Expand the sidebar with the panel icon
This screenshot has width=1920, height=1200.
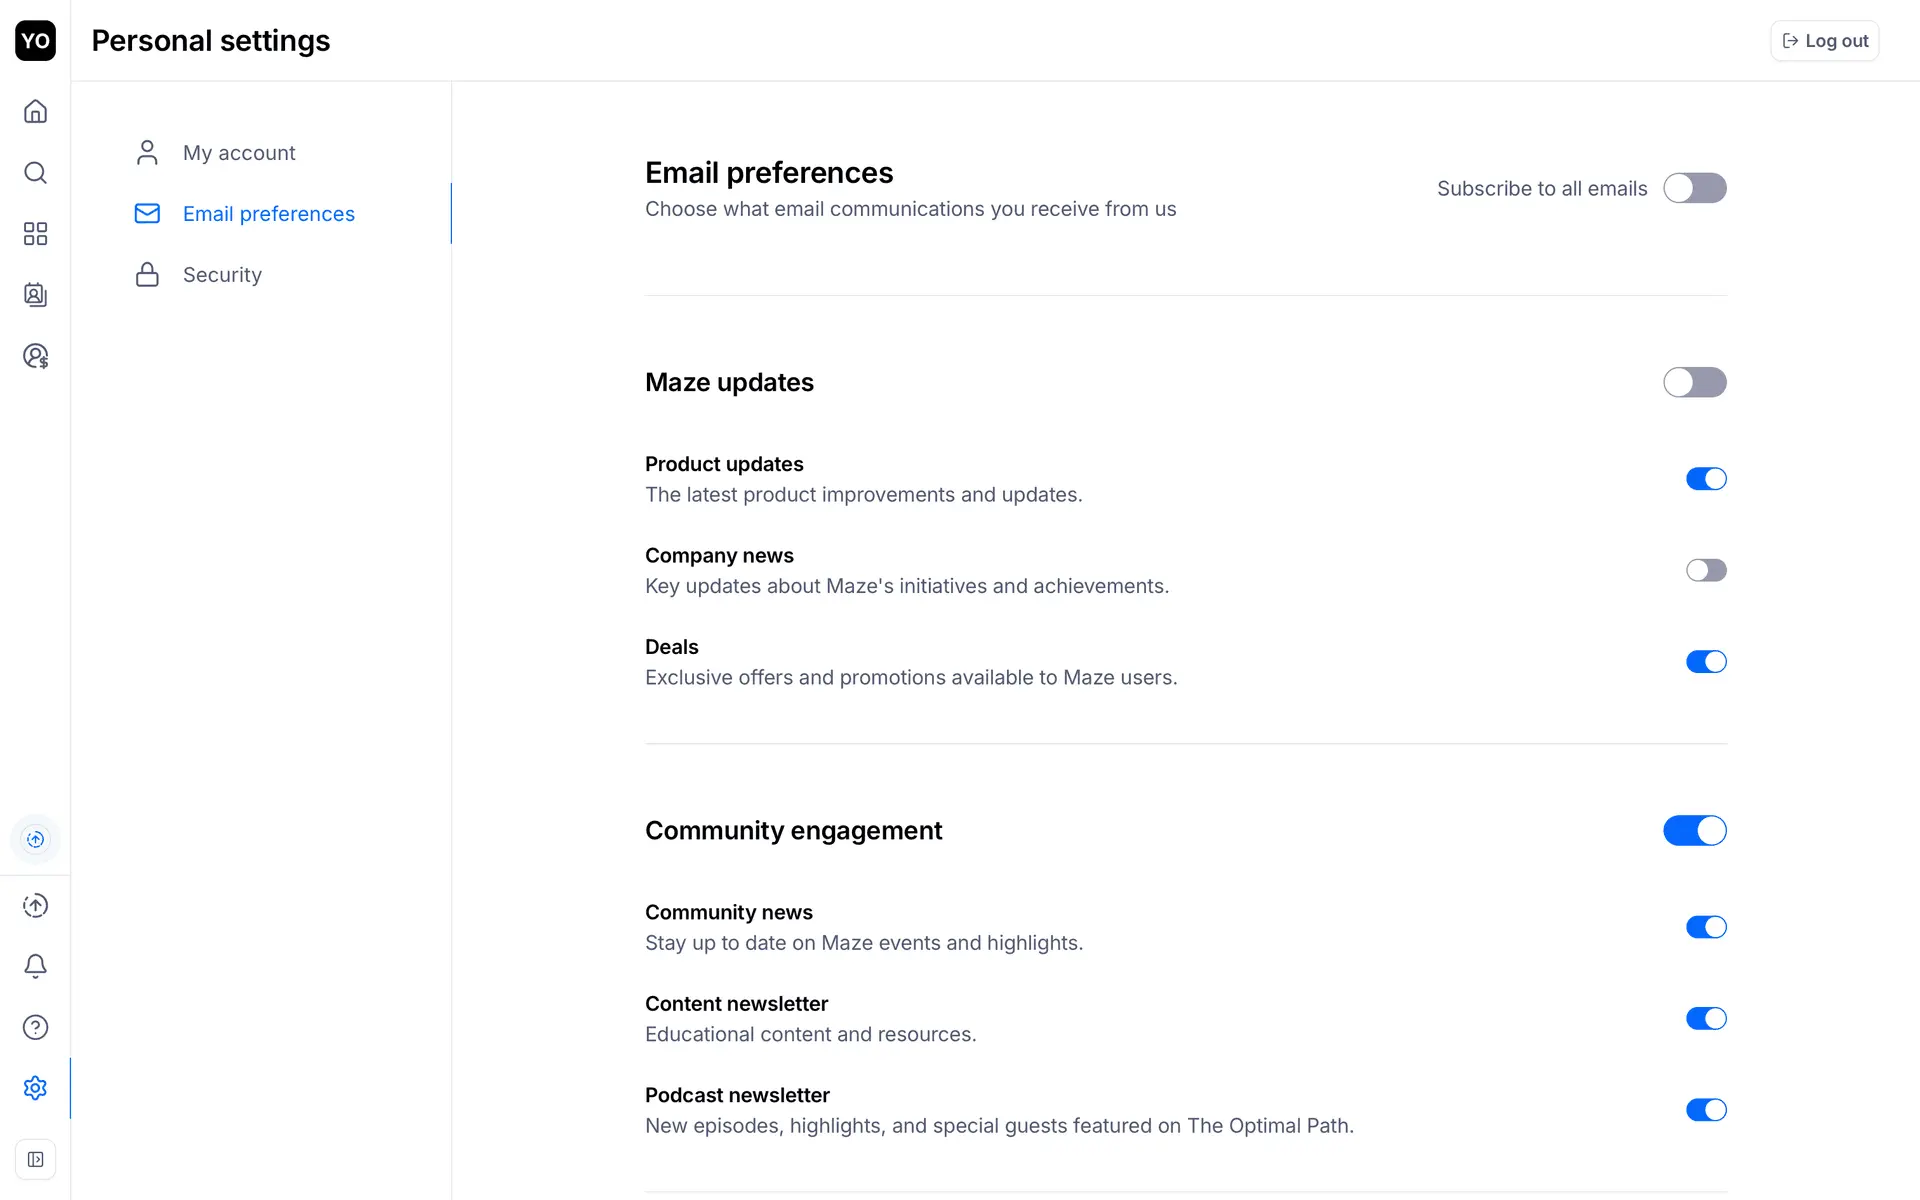(x=35, y=1160)
